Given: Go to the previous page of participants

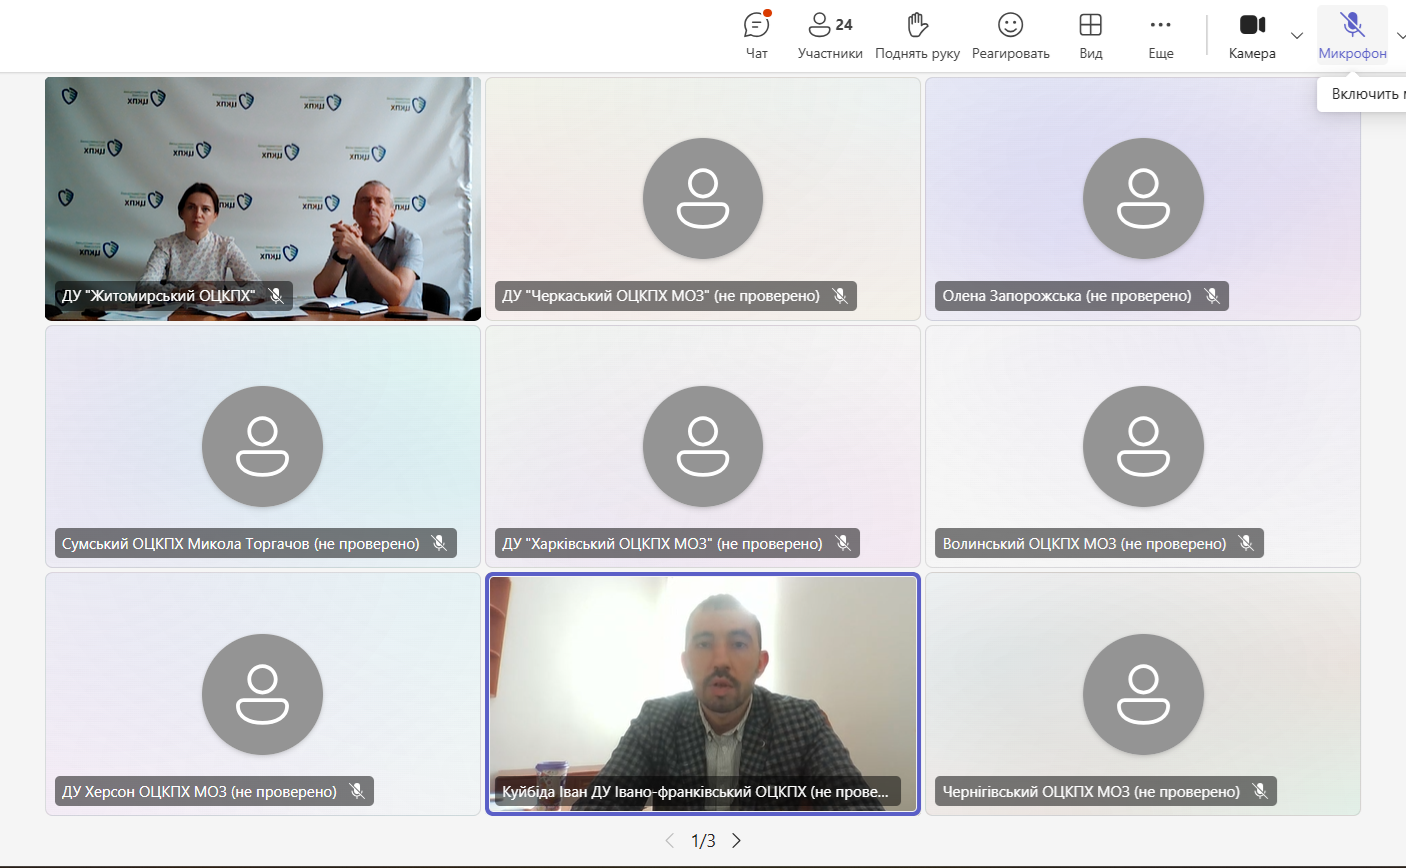Looking at the screenshot, I should pos(670,841).
